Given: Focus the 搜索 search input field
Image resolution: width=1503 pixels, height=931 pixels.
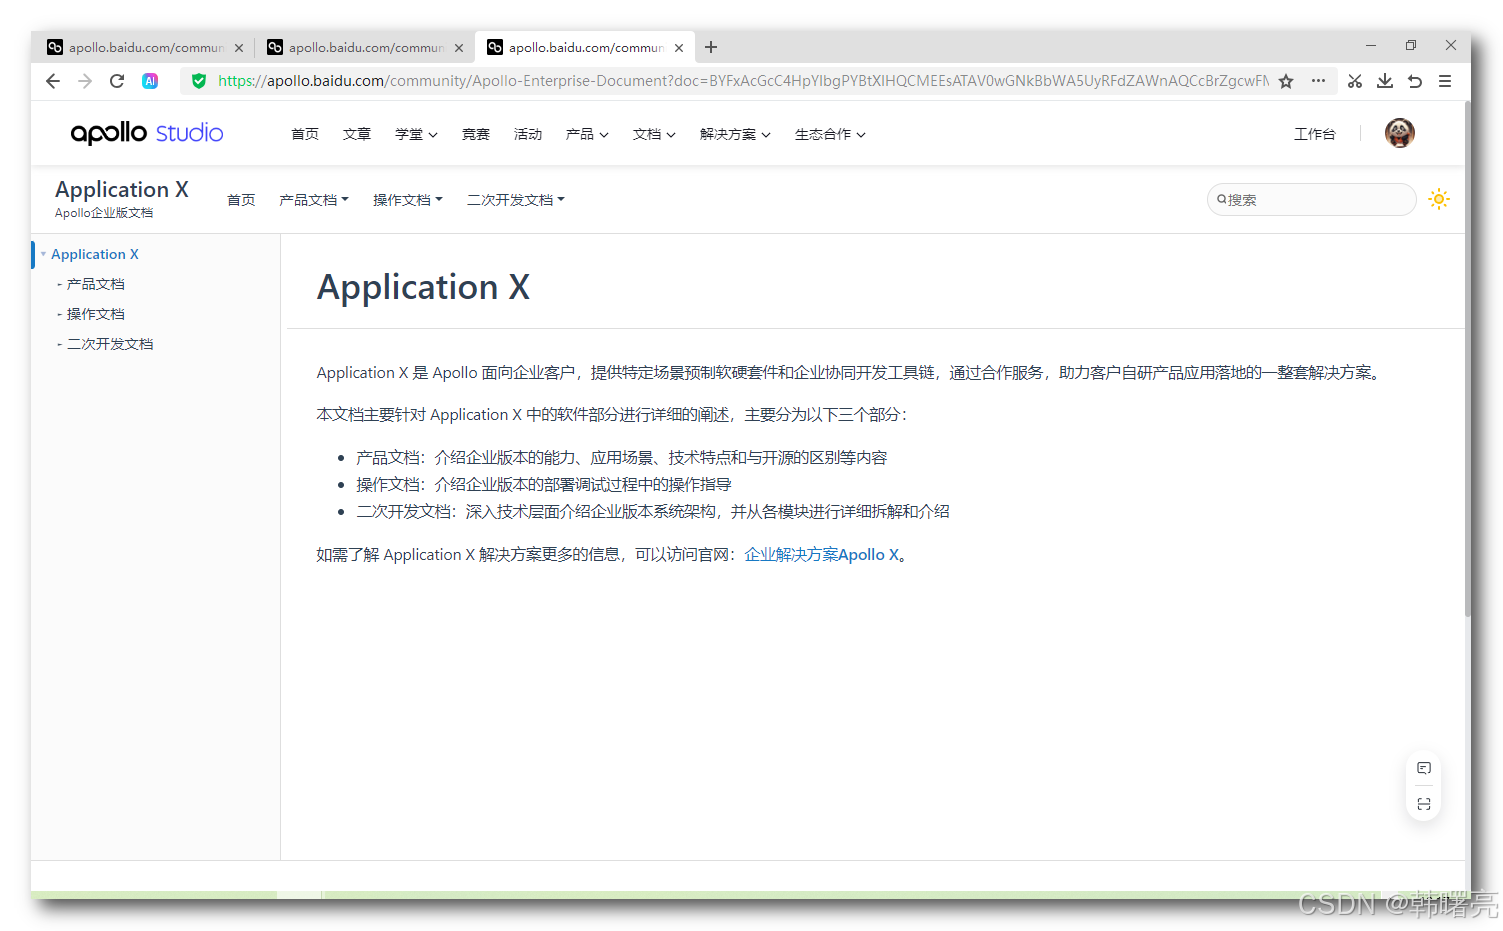Looking at the screenshot, I should pos(1311,200).
